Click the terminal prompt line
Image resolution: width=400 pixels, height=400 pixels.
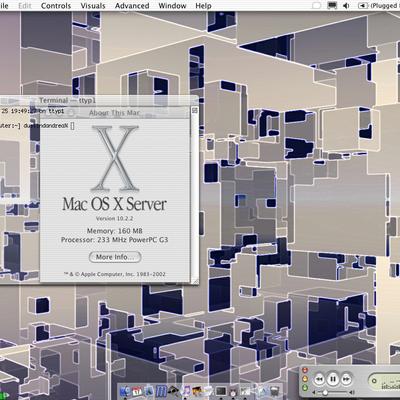[x=37, y=126]
